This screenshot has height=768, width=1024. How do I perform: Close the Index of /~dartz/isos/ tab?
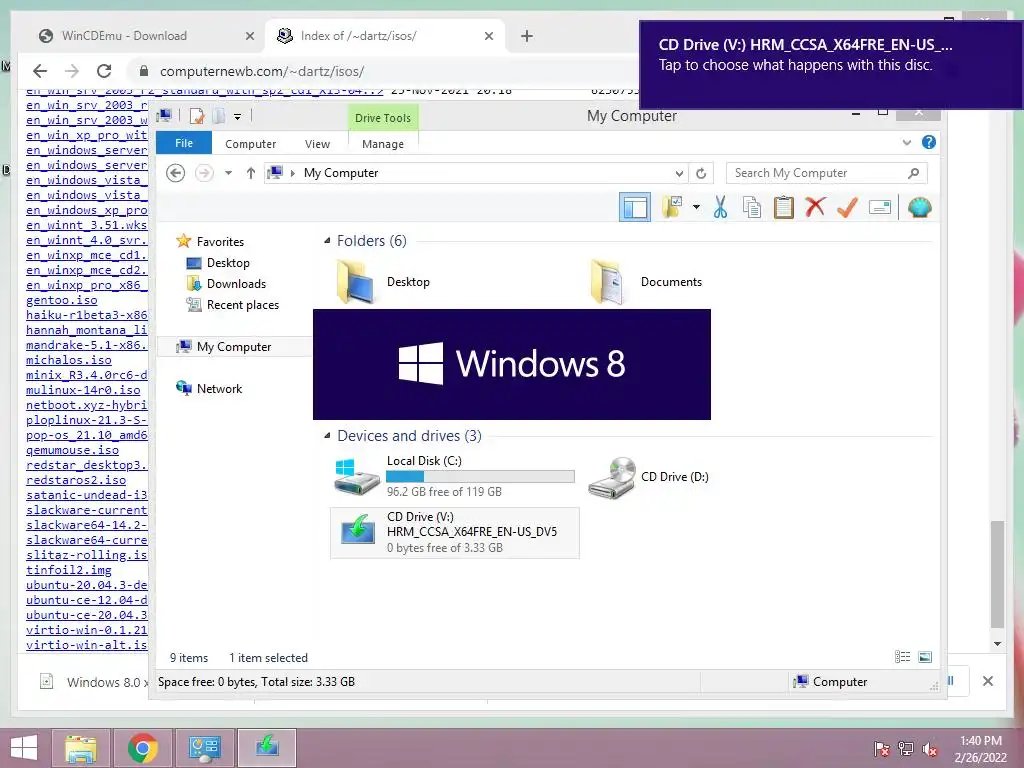coord(488,36)
